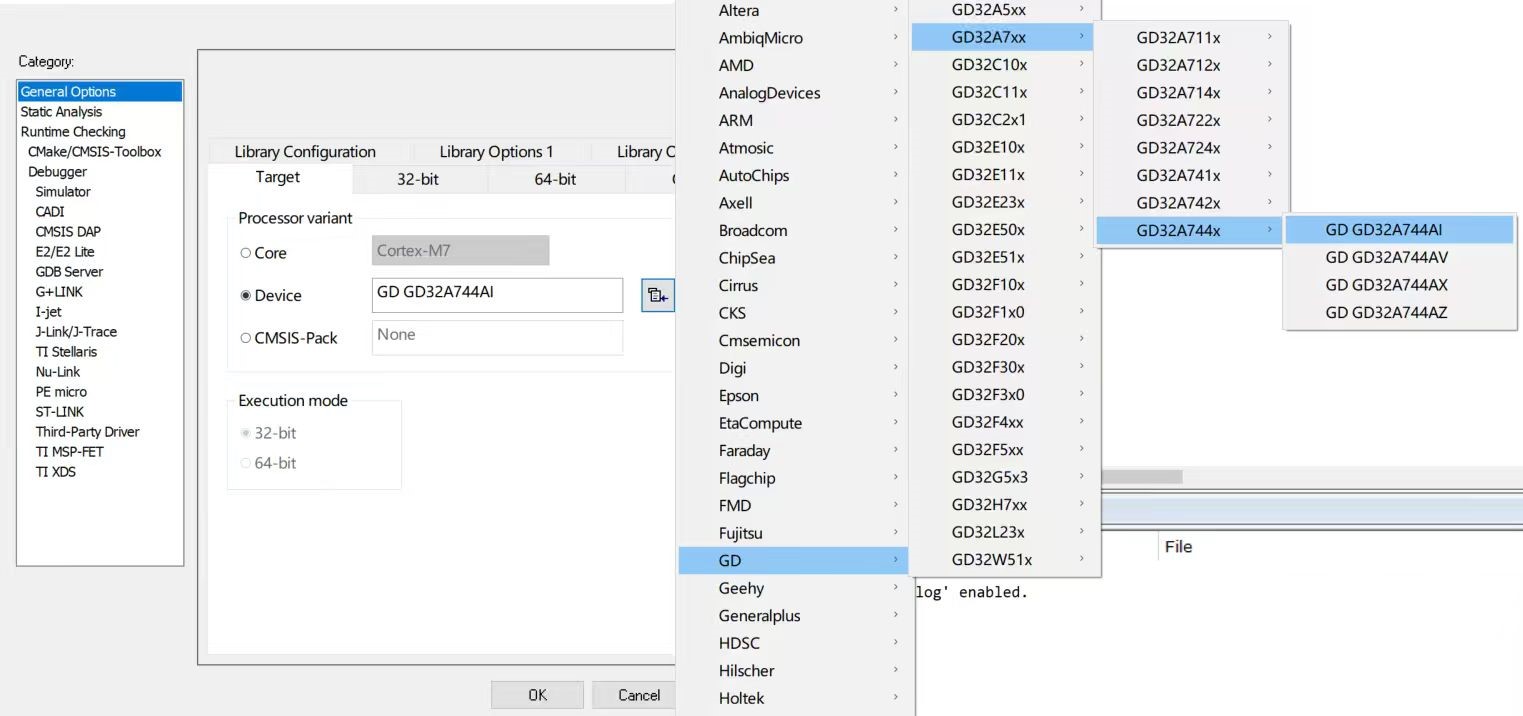
Task: Click the device selection list icon button
Action: [x=657, y=295]
